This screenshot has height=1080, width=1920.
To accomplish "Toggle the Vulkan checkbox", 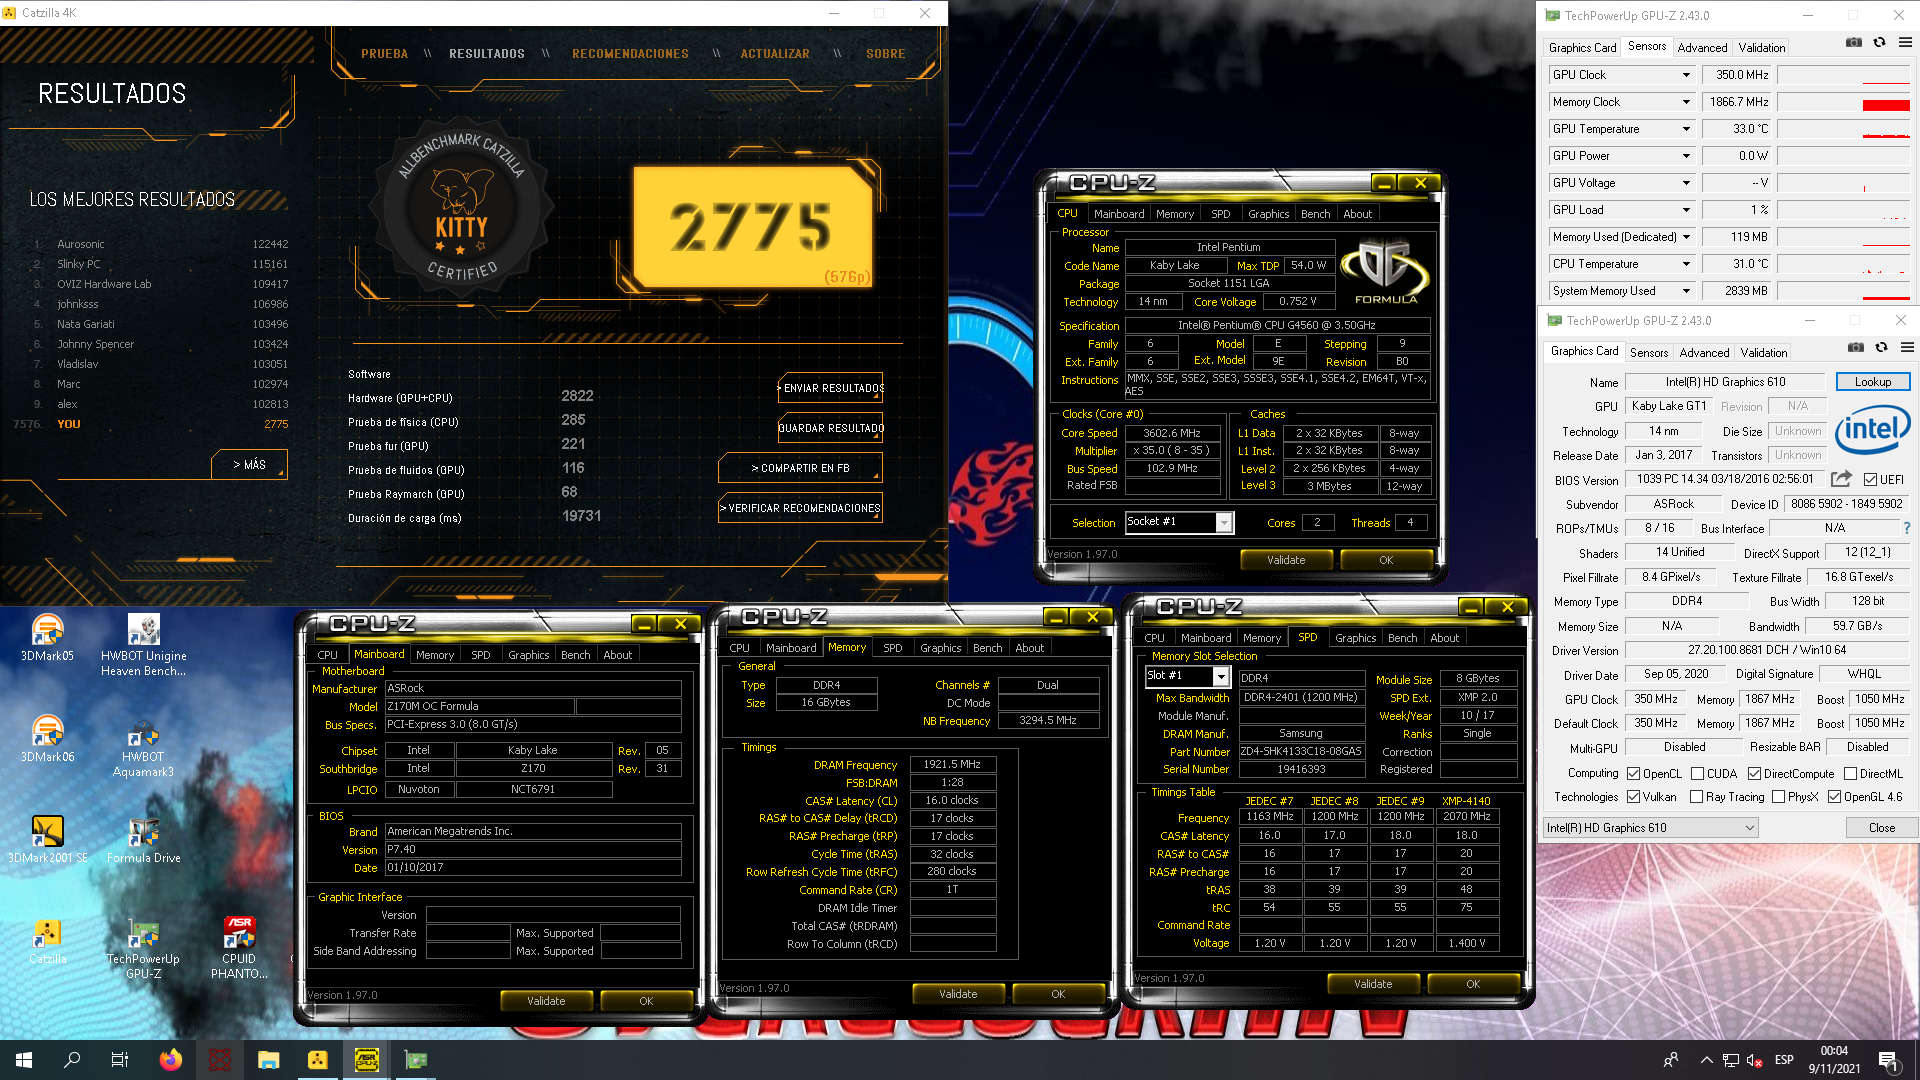I will click(1633, 797).
